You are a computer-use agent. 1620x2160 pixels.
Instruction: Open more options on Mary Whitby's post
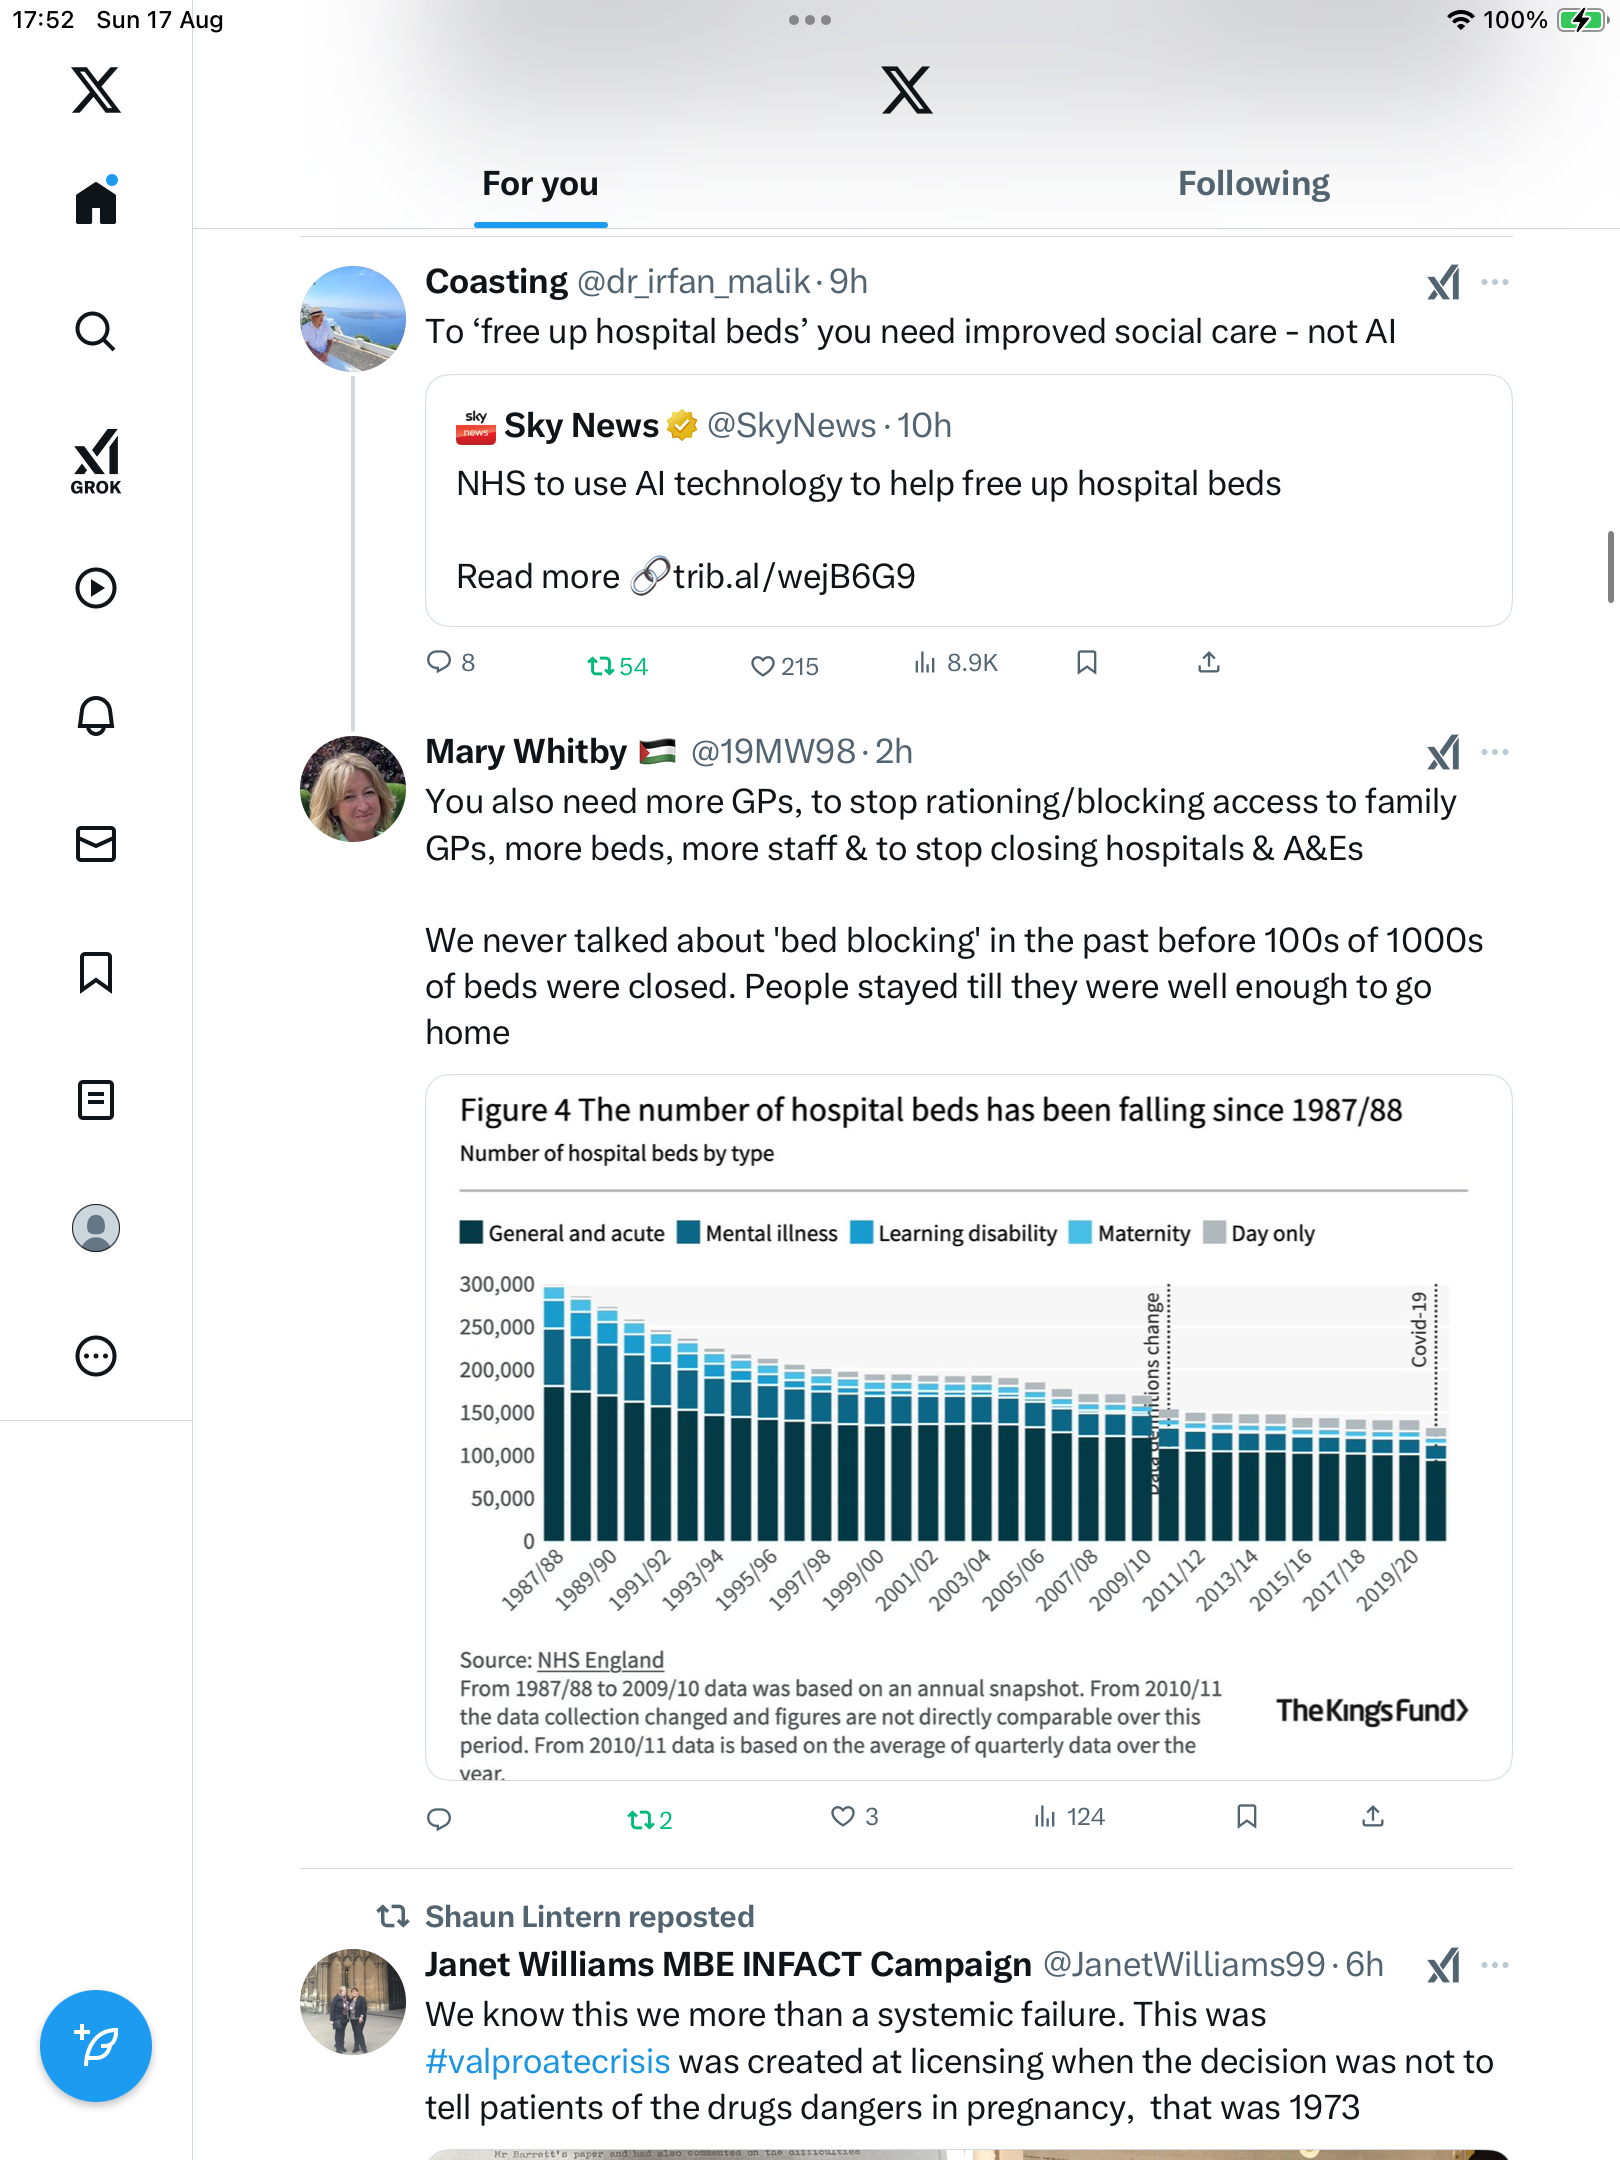click(x=1495, y=752)
